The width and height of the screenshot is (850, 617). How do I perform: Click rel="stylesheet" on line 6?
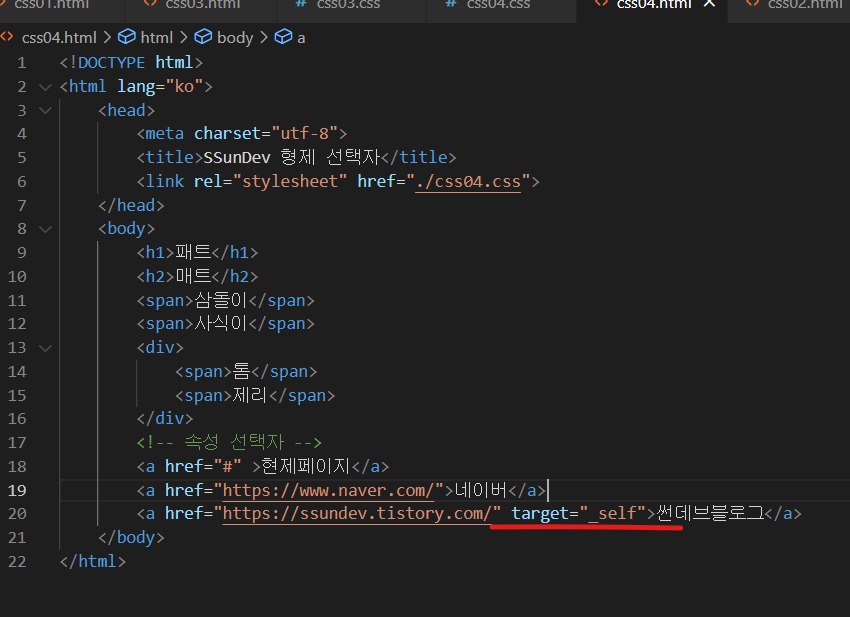270,182
